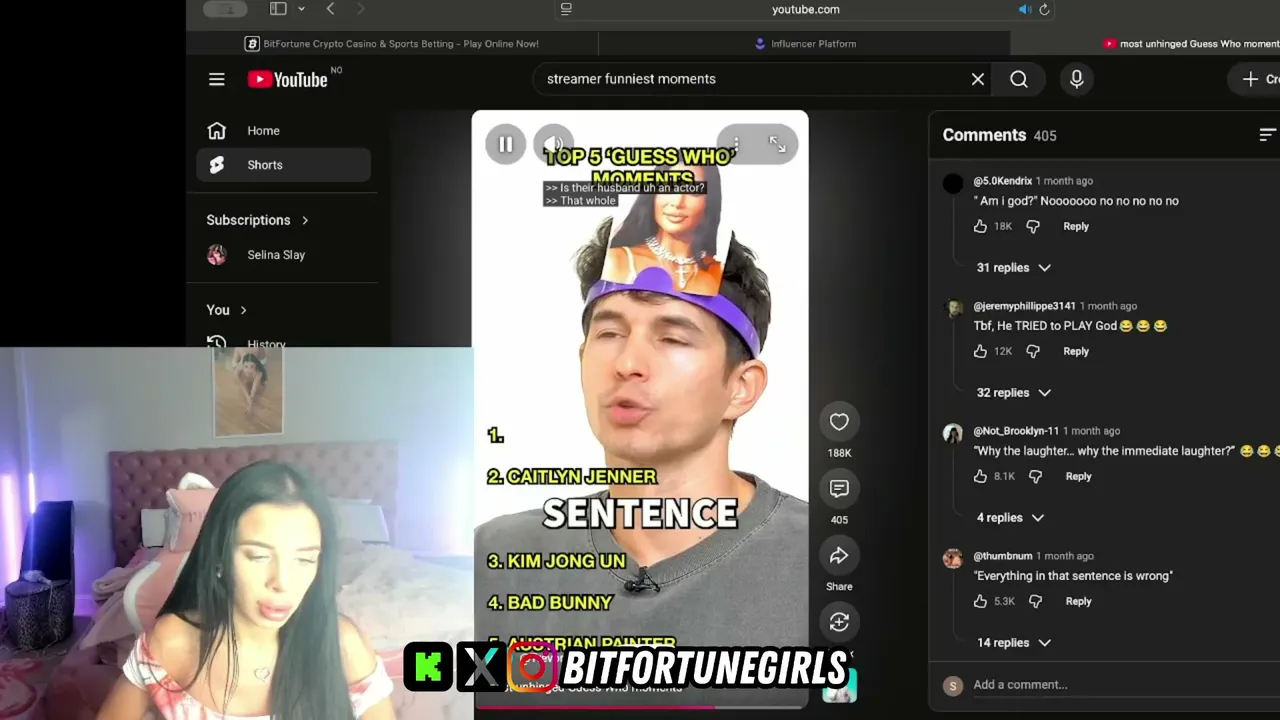Screen dimensions: 1280x720
Task: Show Safari's sidebar
Action: click(x=278, y=9)
